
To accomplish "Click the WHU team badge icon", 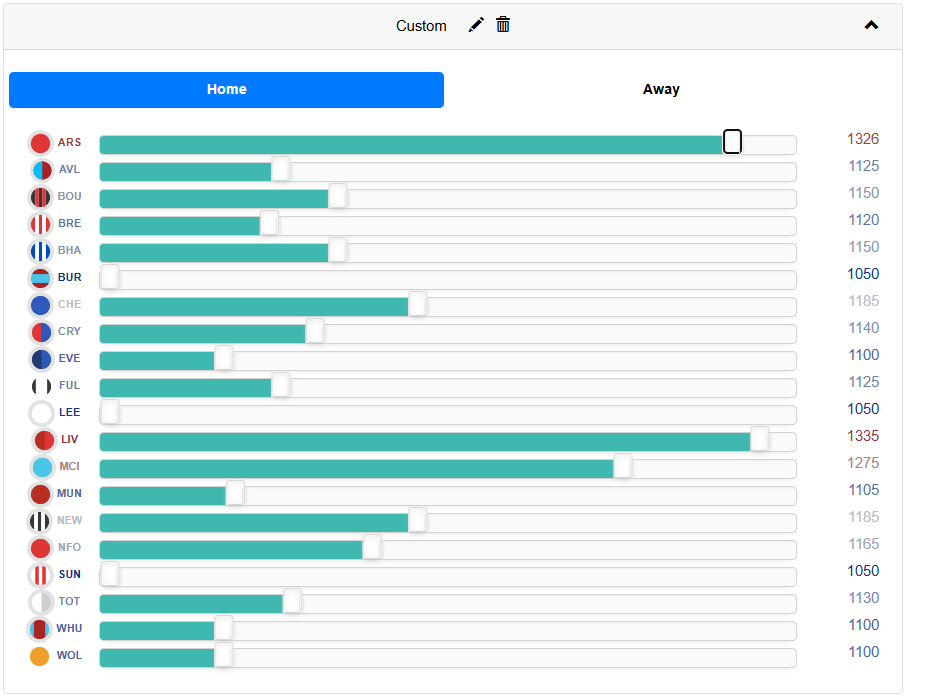I will pos(39,629).
